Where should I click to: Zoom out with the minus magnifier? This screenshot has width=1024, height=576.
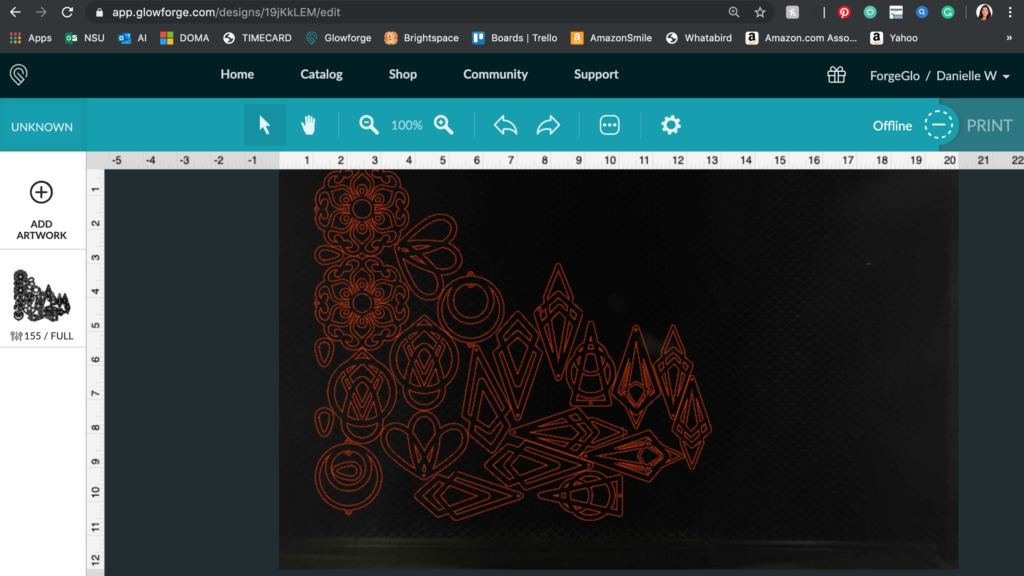click(x=368, y=125)
